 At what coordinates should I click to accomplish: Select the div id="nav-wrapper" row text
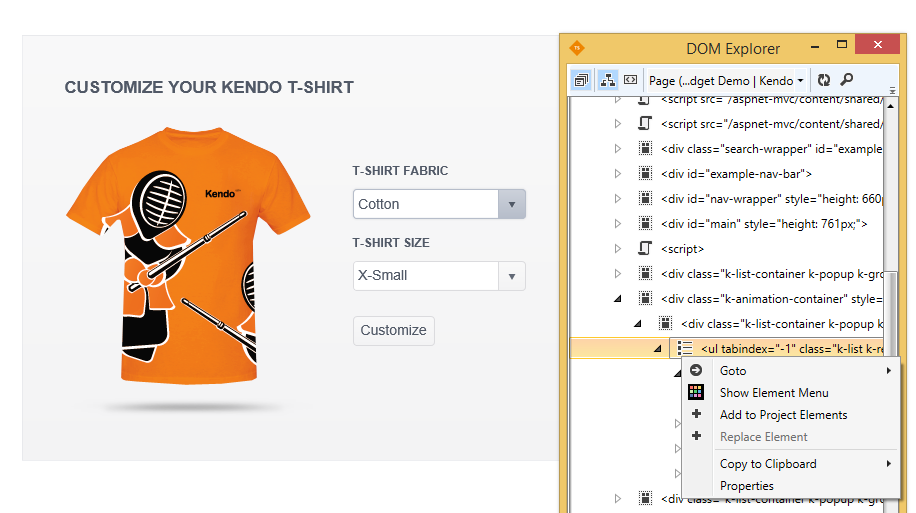772,199
